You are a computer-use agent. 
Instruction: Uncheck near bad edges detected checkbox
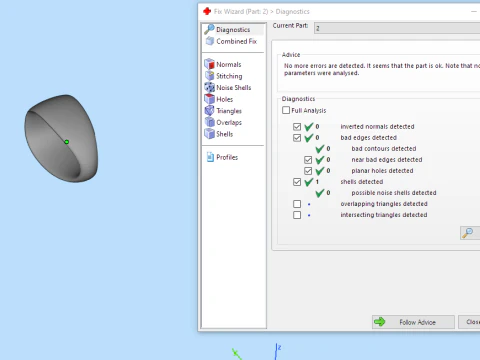[x=308, y=160]
